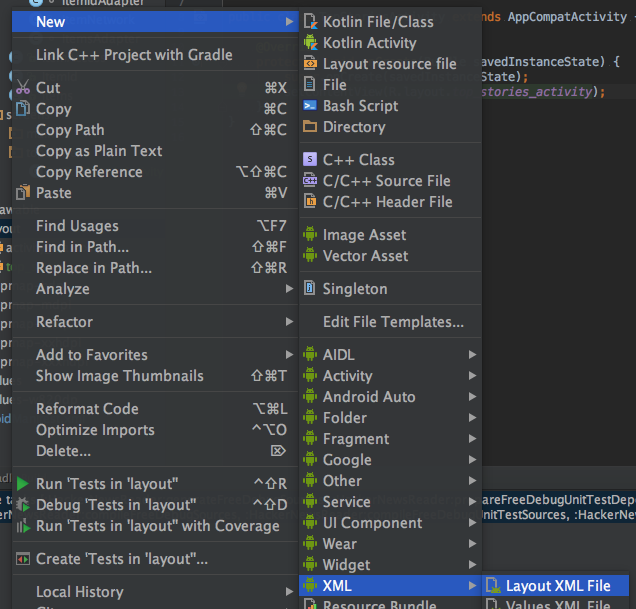This screenshot has width=636, height=609.
Task: Open the Other submenu
Action: [x=390, y=481]
